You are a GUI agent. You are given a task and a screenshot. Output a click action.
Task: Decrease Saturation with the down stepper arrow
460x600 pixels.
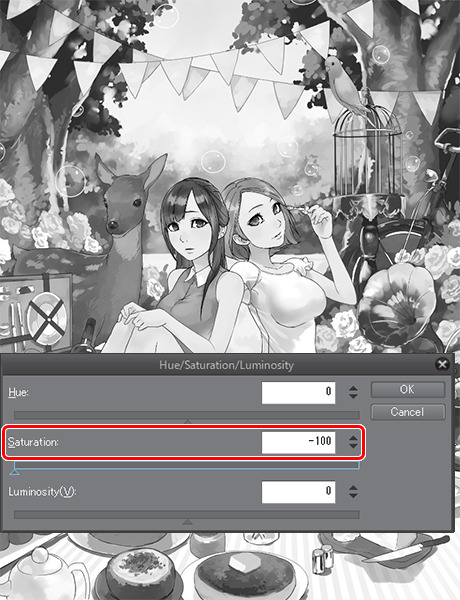pyautogui.click(x=353, y=446)
